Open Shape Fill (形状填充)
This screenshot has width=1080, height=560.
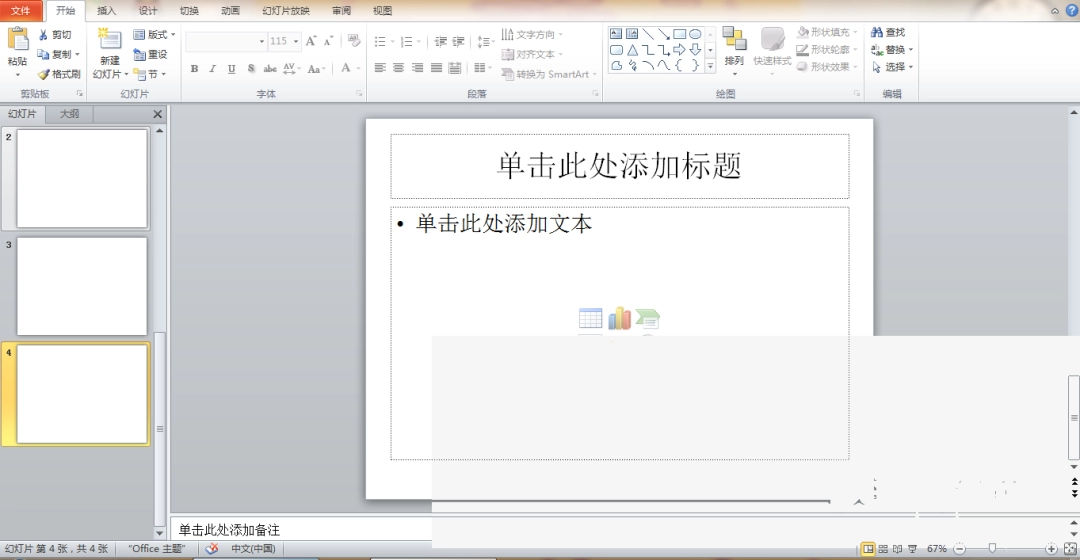[827, 32]
